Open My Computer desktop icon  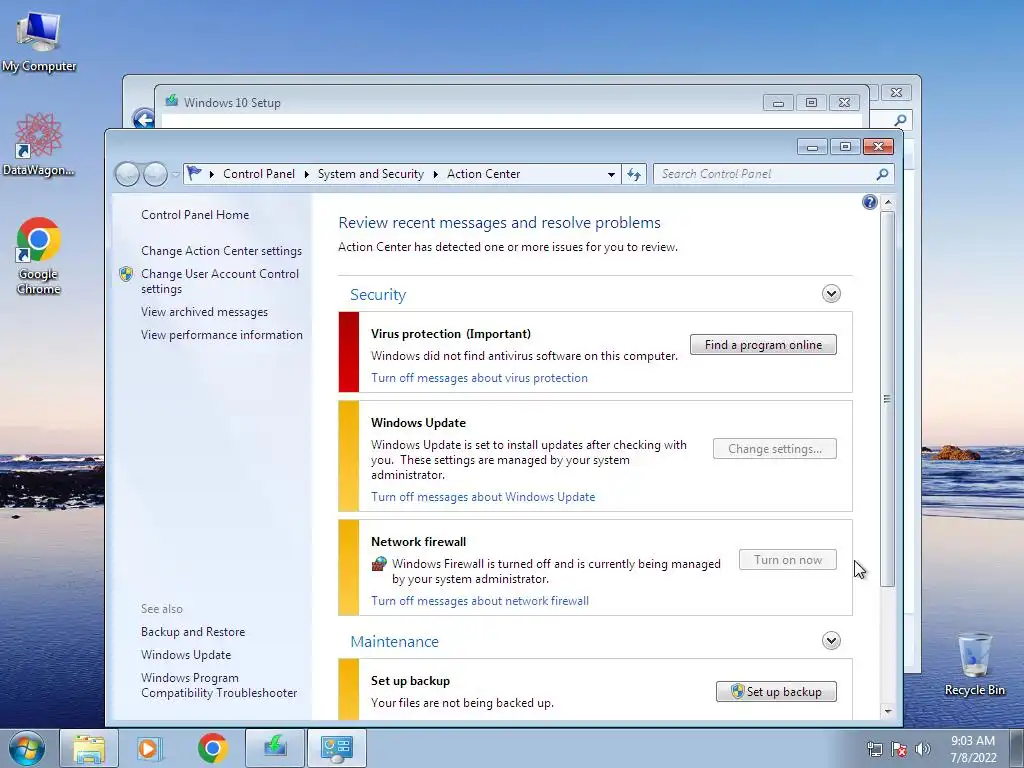tap(39, 41)
